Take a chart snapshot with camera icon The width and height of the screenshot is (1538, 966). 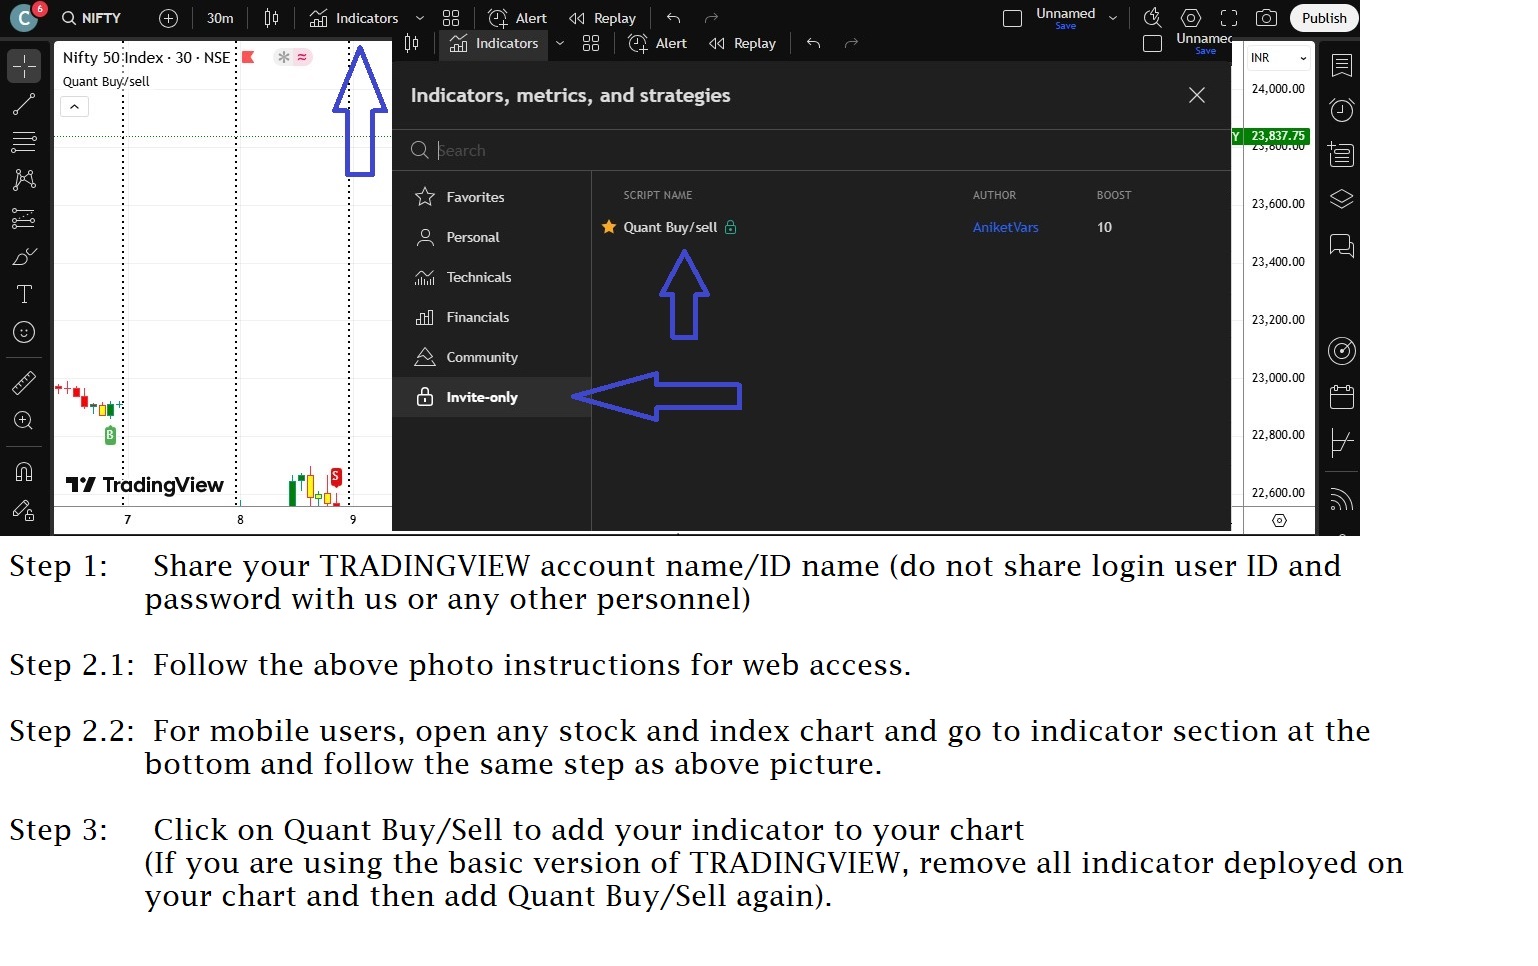[x=1266, y=18]
